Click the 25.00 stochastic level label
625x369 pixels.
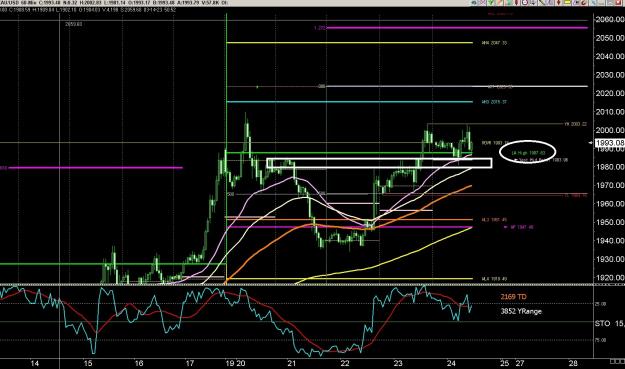click(x=600, y=304)
